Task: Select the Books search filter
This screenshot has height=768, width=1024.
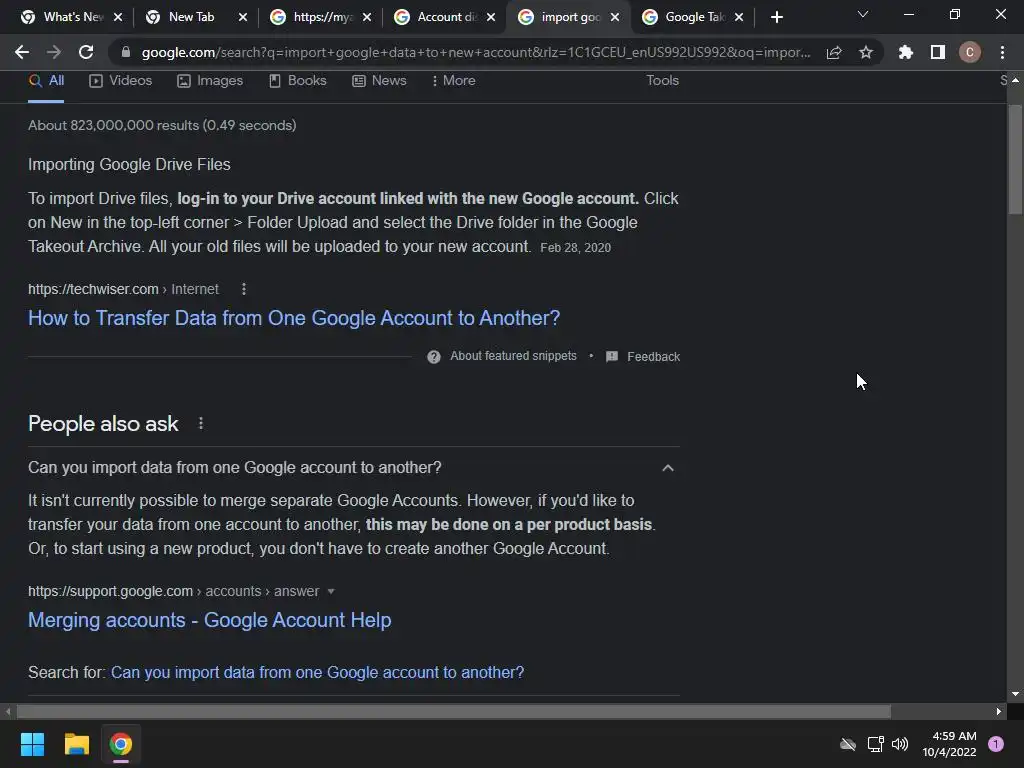Action: pos(297,80)
